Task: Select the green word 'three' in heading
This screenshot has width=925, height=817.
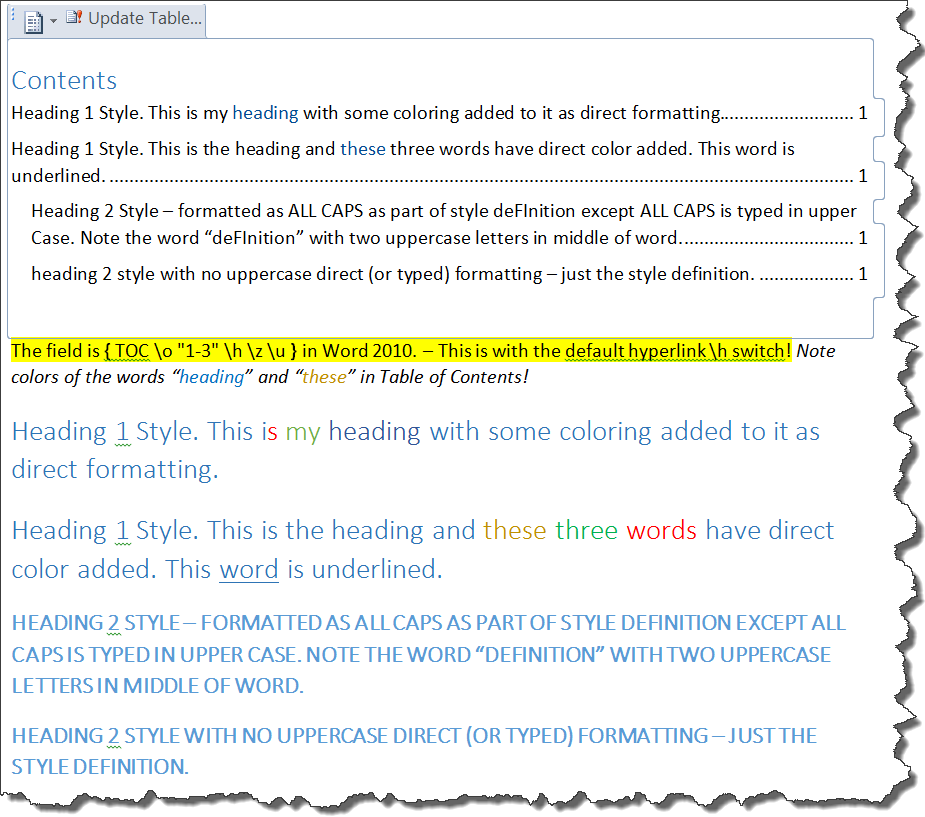Action: tap(590, 530)
